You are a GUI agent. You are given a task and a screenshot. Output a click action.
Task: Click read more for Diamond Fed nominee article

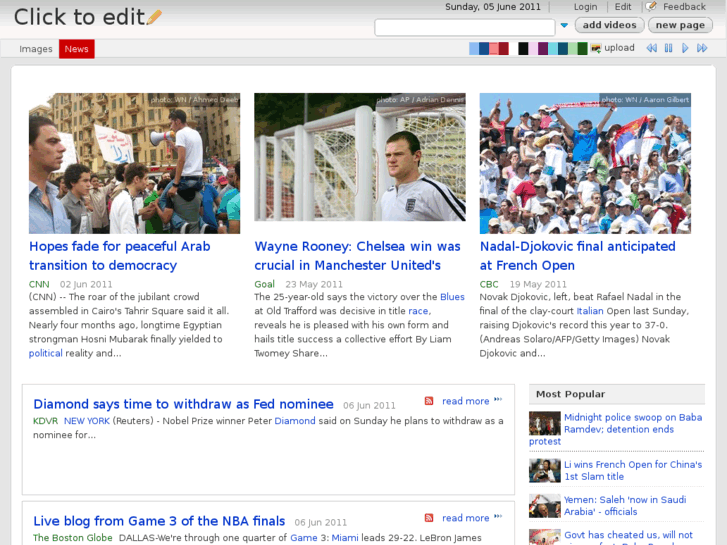click(x=466, y=401)
